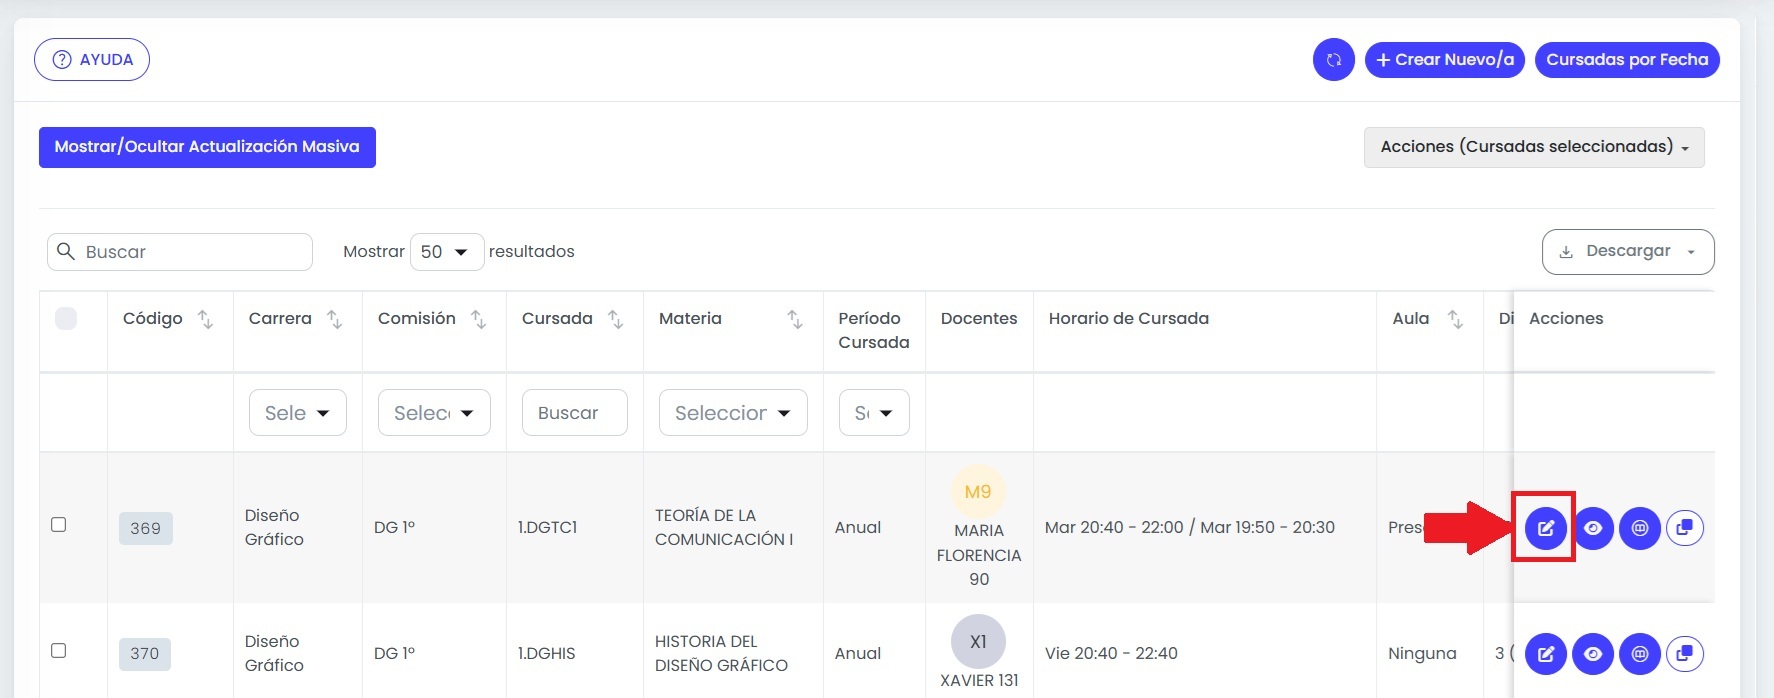Click the circular third action icon for row 369
Viewport: 1774px width, 698px height.
coord(1640,528)
